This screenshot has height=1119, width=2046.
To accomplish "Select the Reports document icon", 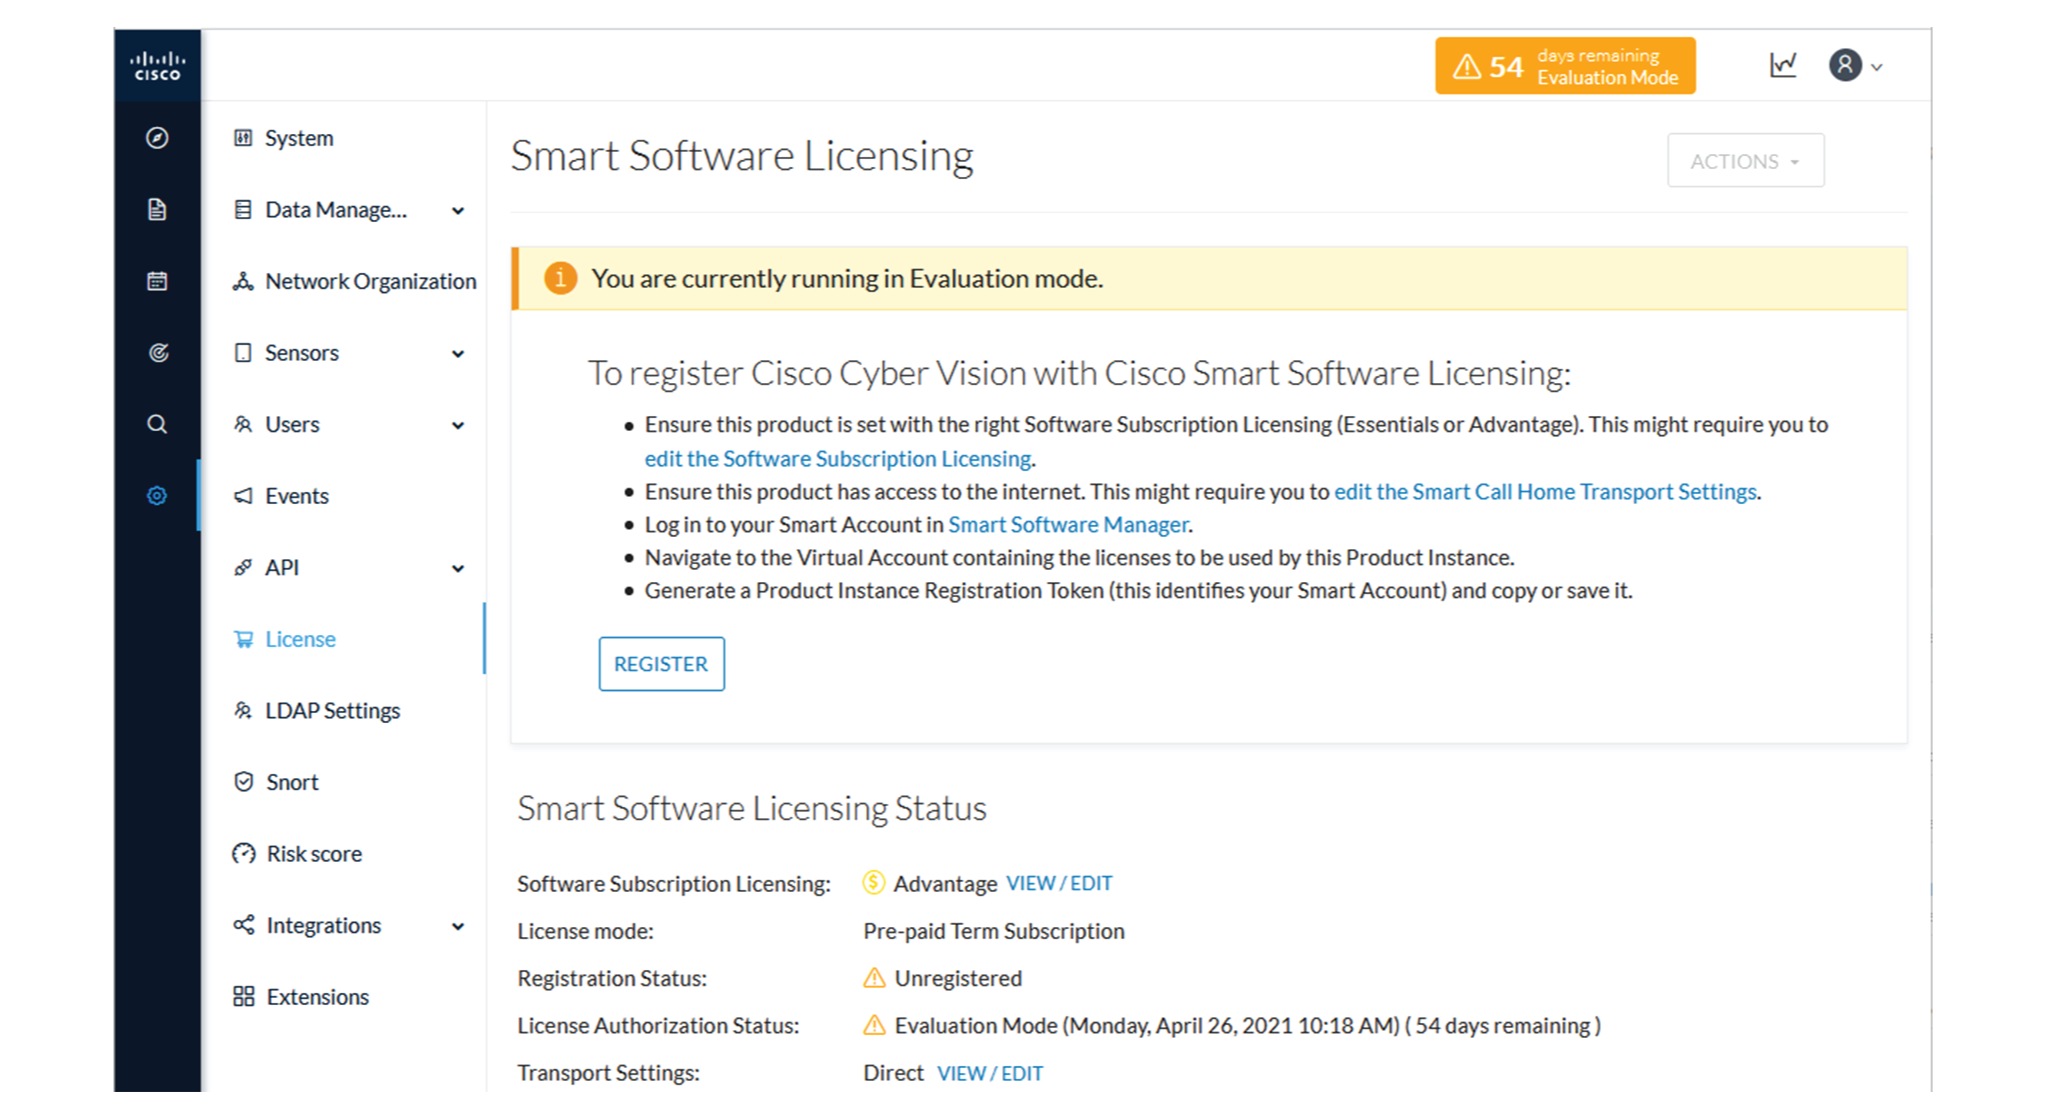I will pos(156,210).
